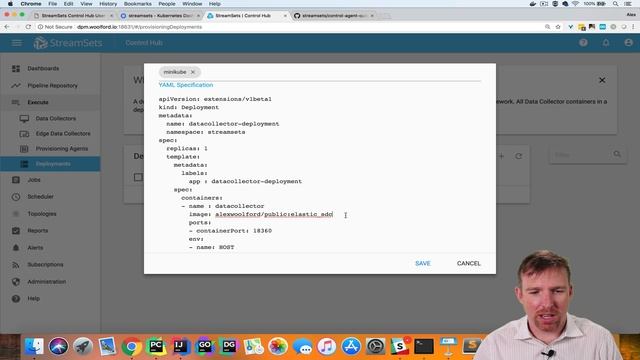Screen dimensions: 640x360
Task: Toggle the select-all deployments checkbox
Action: point(138,177)
